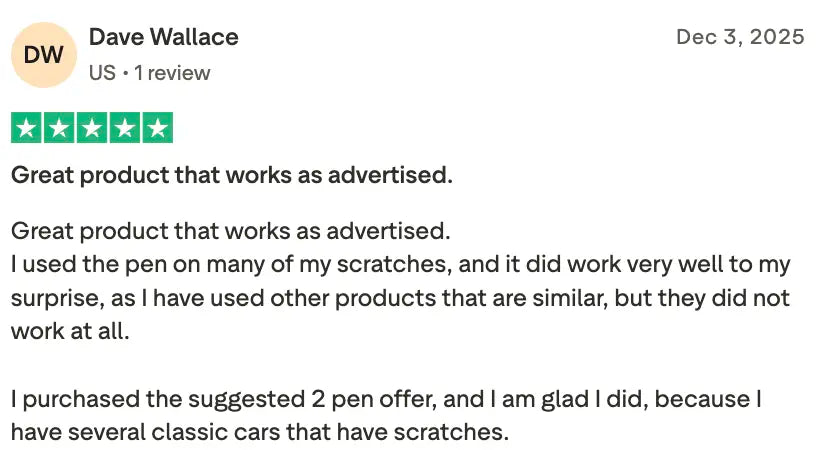
Task: Open Dave Wallace's reviewer profile name
Action: click(163, 38)
